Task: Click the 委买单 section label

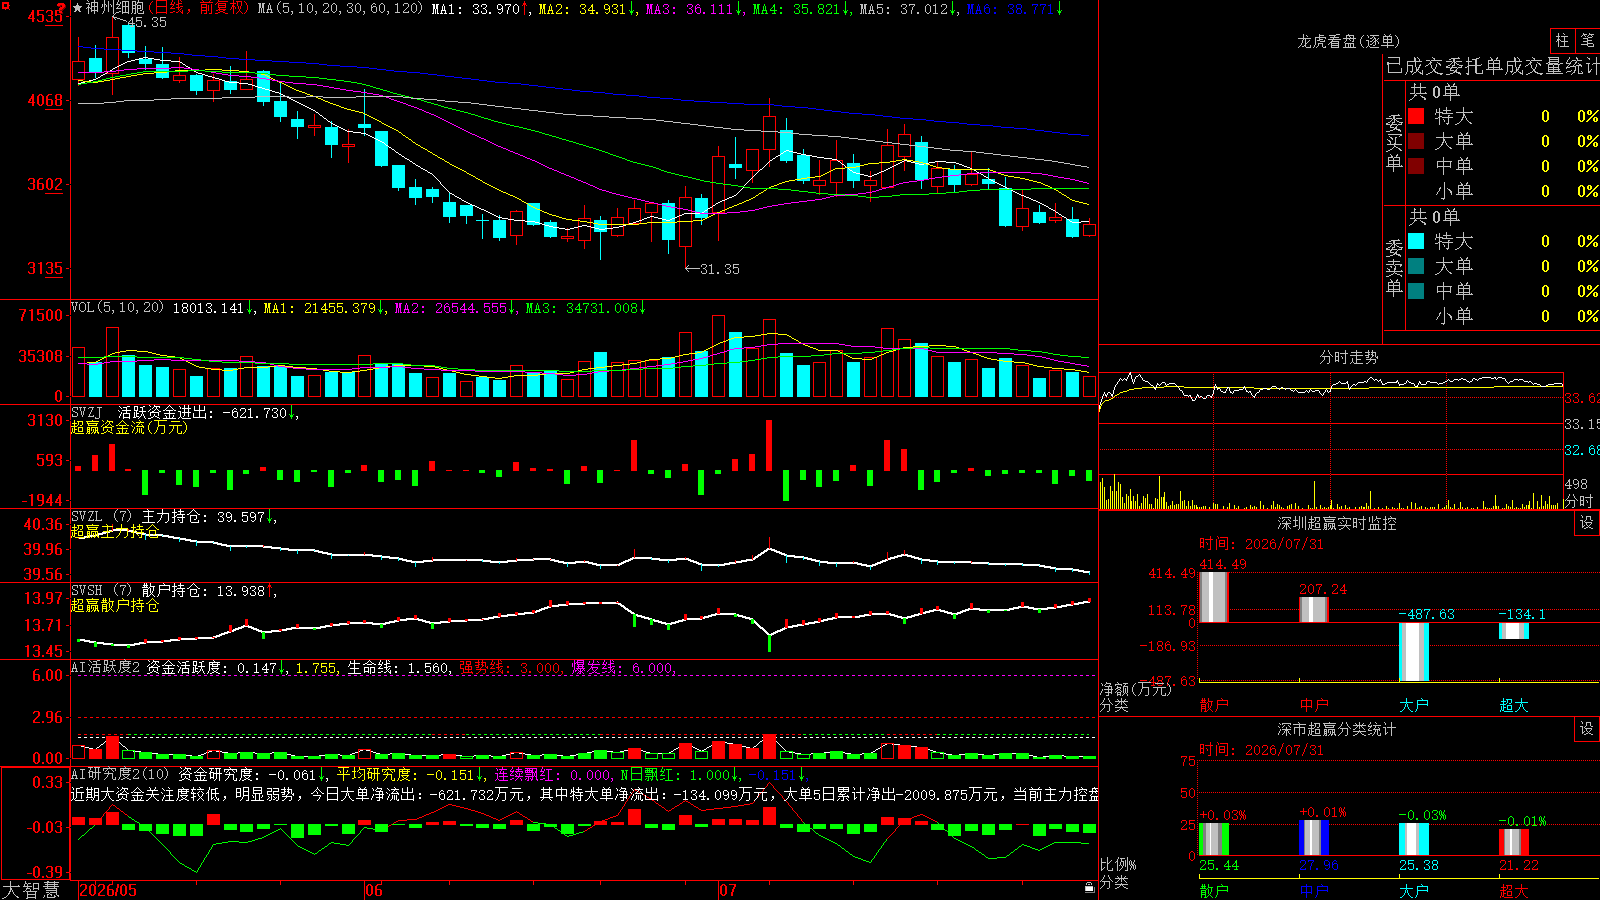Action: [x=1394, y=142]
